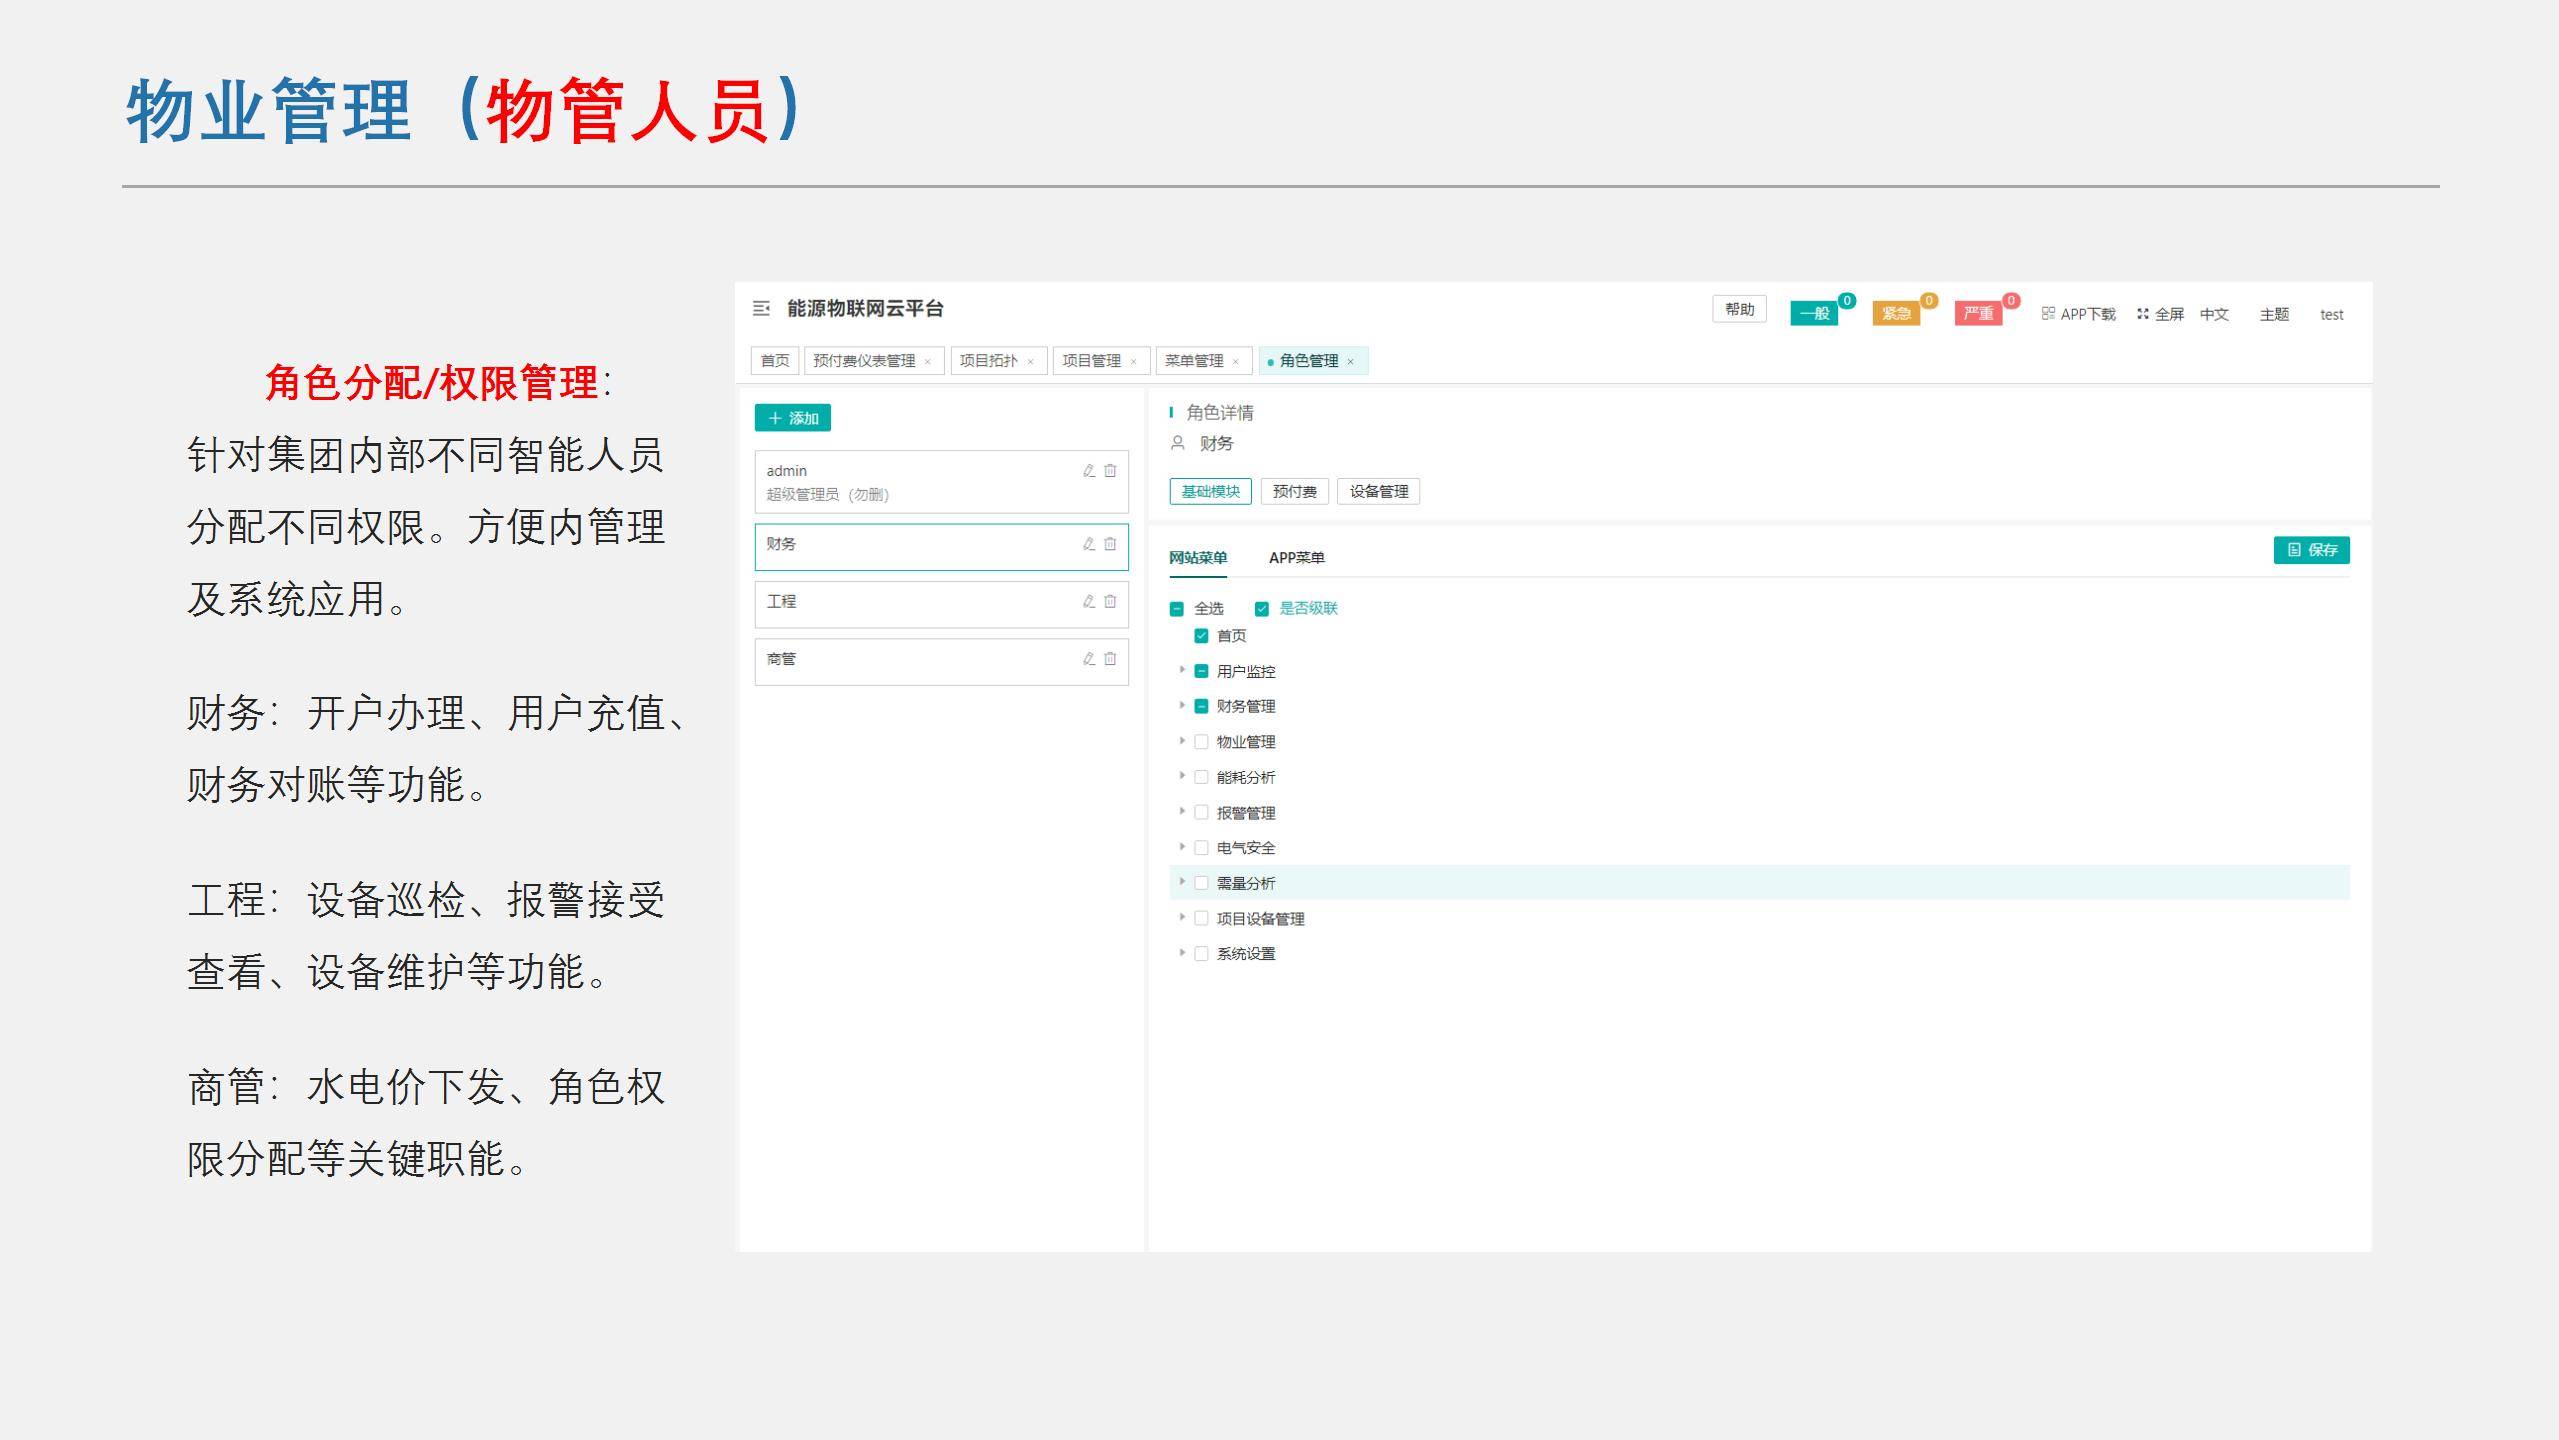
Task: Switch to the APP菜单 tab
Action: (x=1296, y=558)
